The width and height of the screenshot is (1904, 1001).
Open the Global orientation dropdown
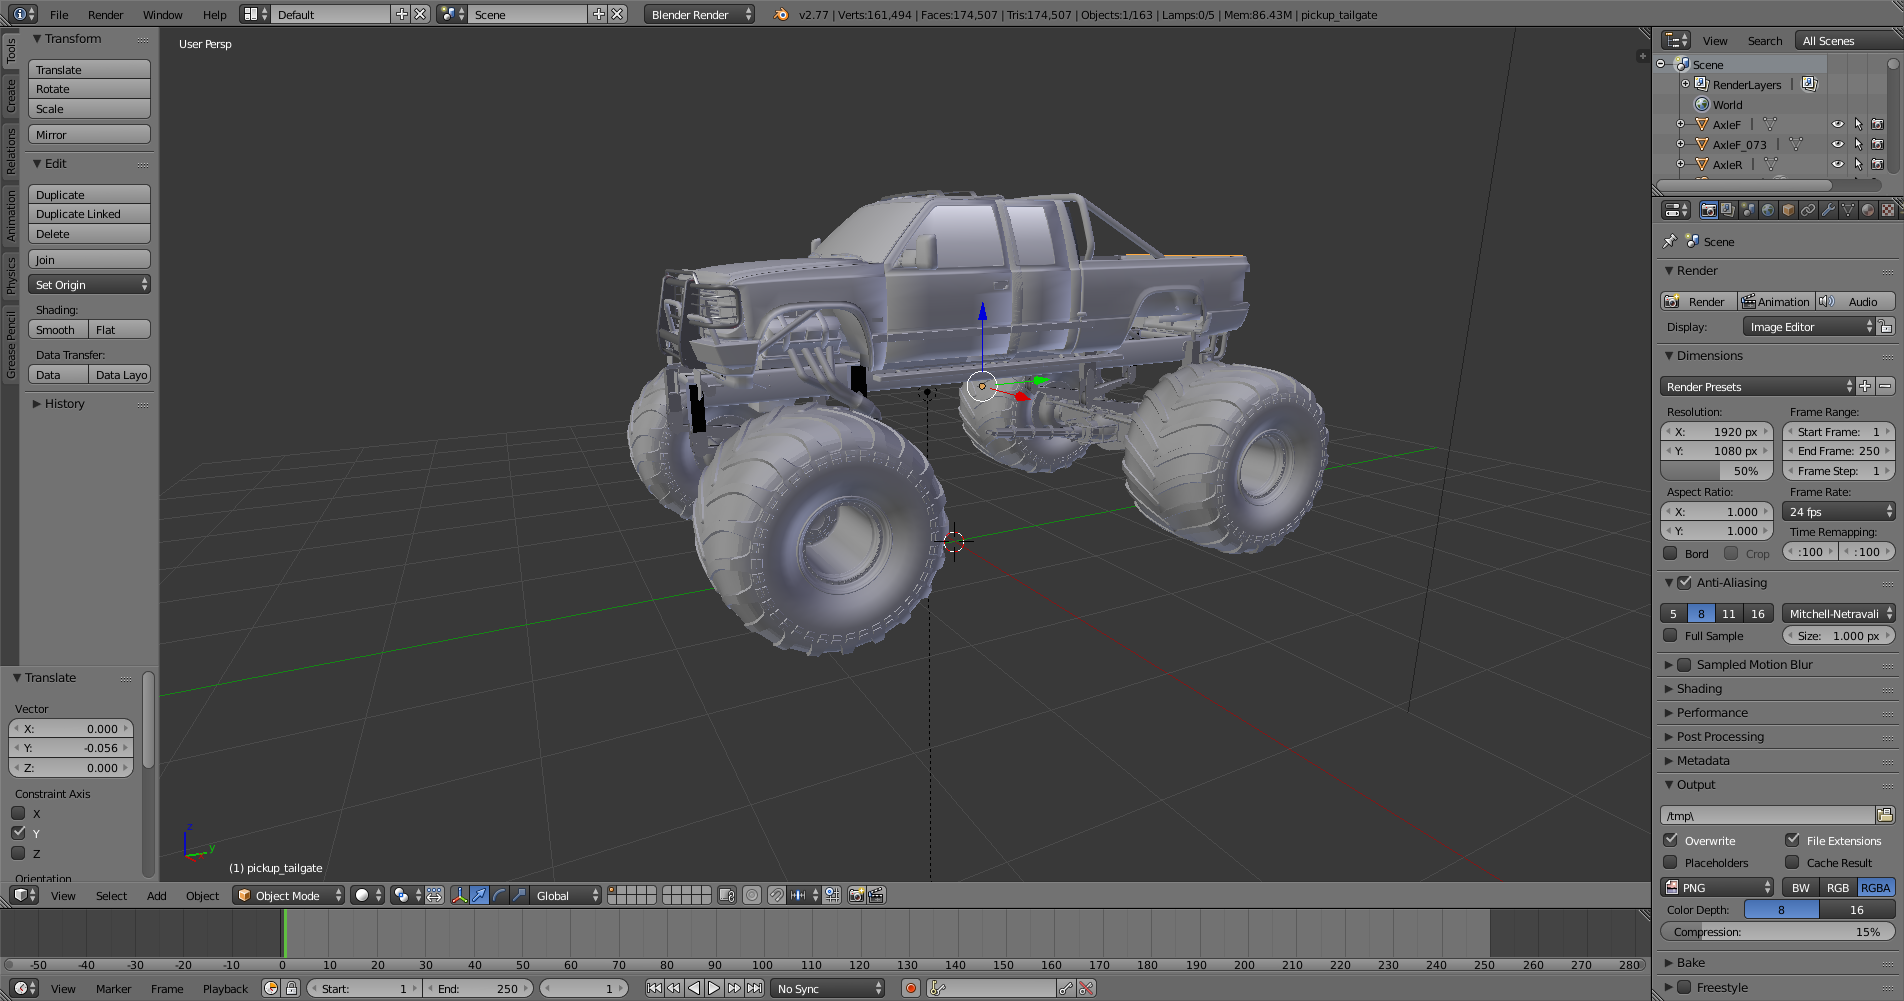[567, 895]
